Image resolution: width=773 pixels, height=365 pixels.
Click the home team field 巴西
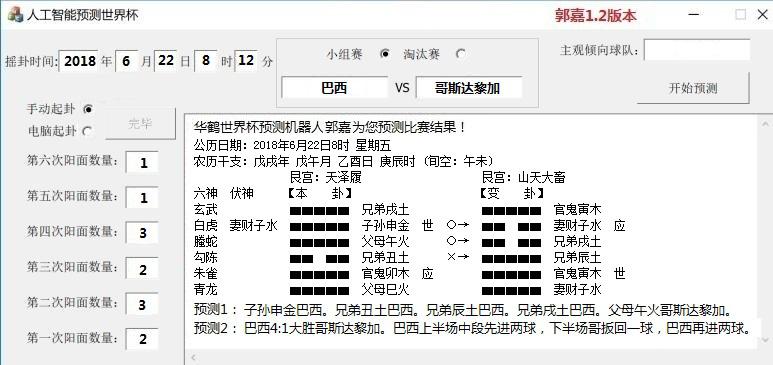pos(334,88)
